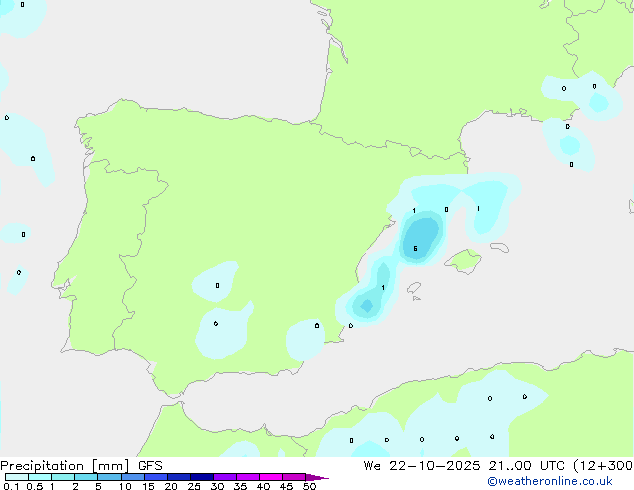
Task: Click the "We 22-10-2025" date text
Action: (x=422, y=466)
